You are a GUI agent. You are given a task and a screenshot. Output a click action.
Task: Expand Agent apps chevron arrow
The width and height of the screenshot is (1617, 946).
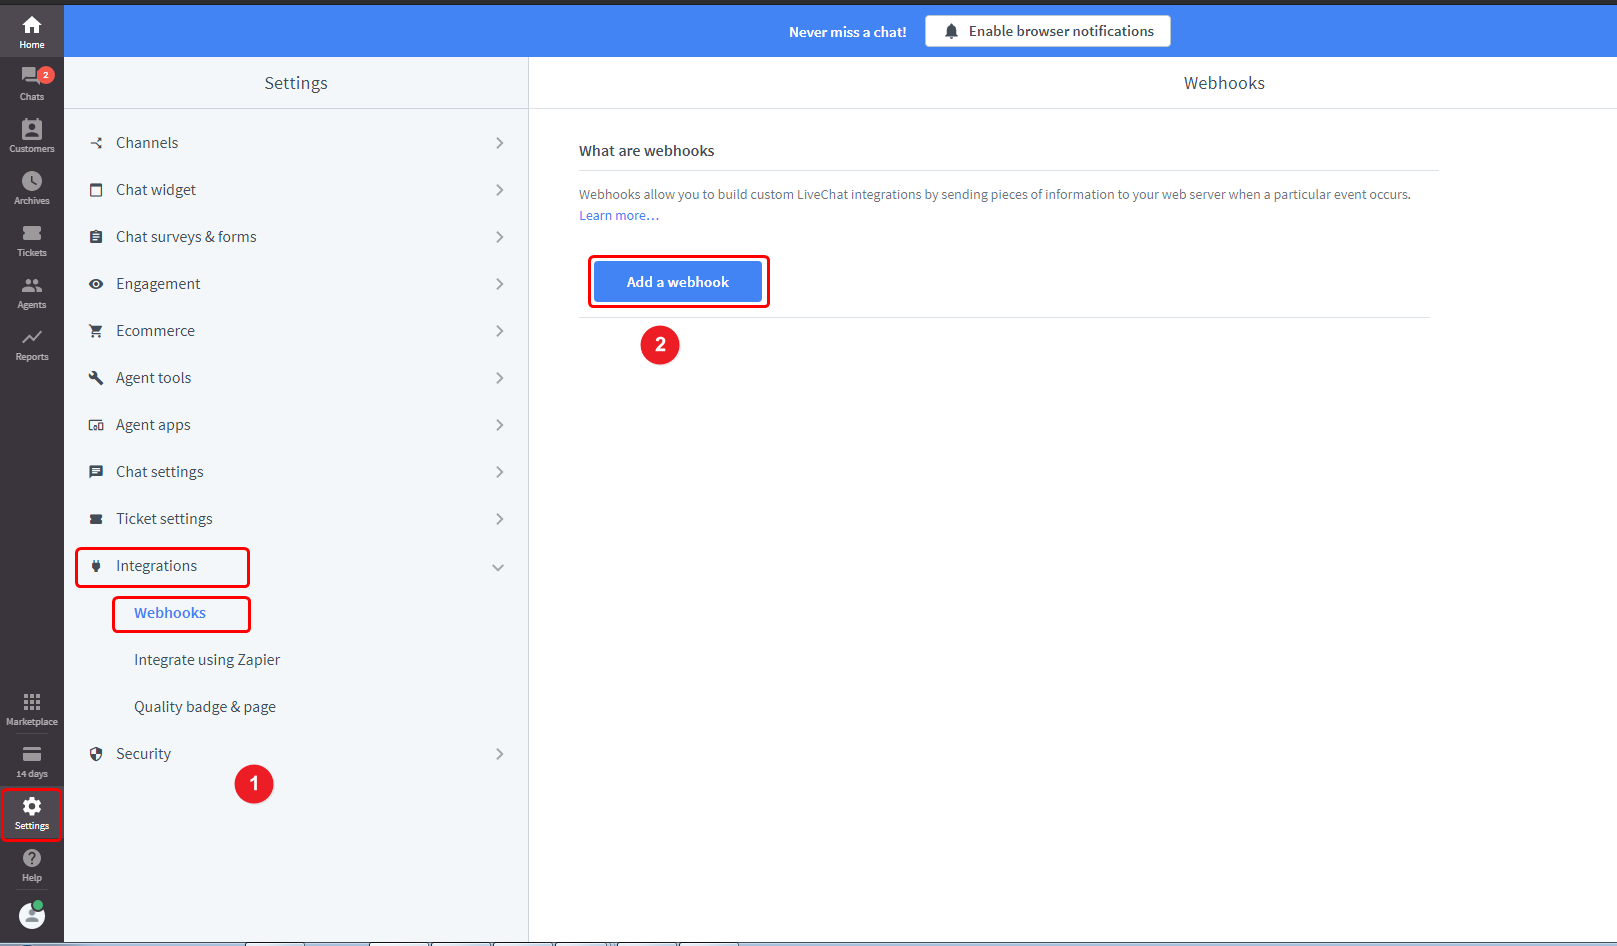(500, 425)
